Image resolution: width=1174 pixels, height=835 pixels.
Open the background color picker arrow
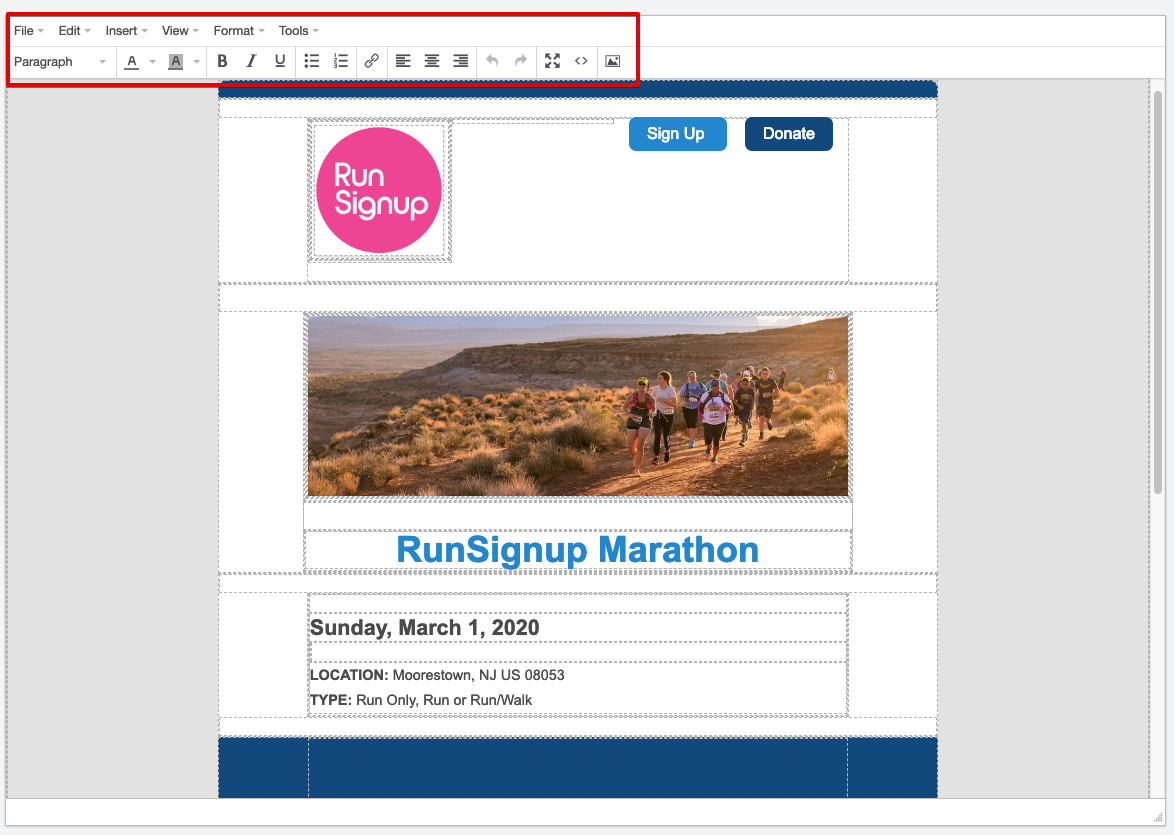(196, 61)
